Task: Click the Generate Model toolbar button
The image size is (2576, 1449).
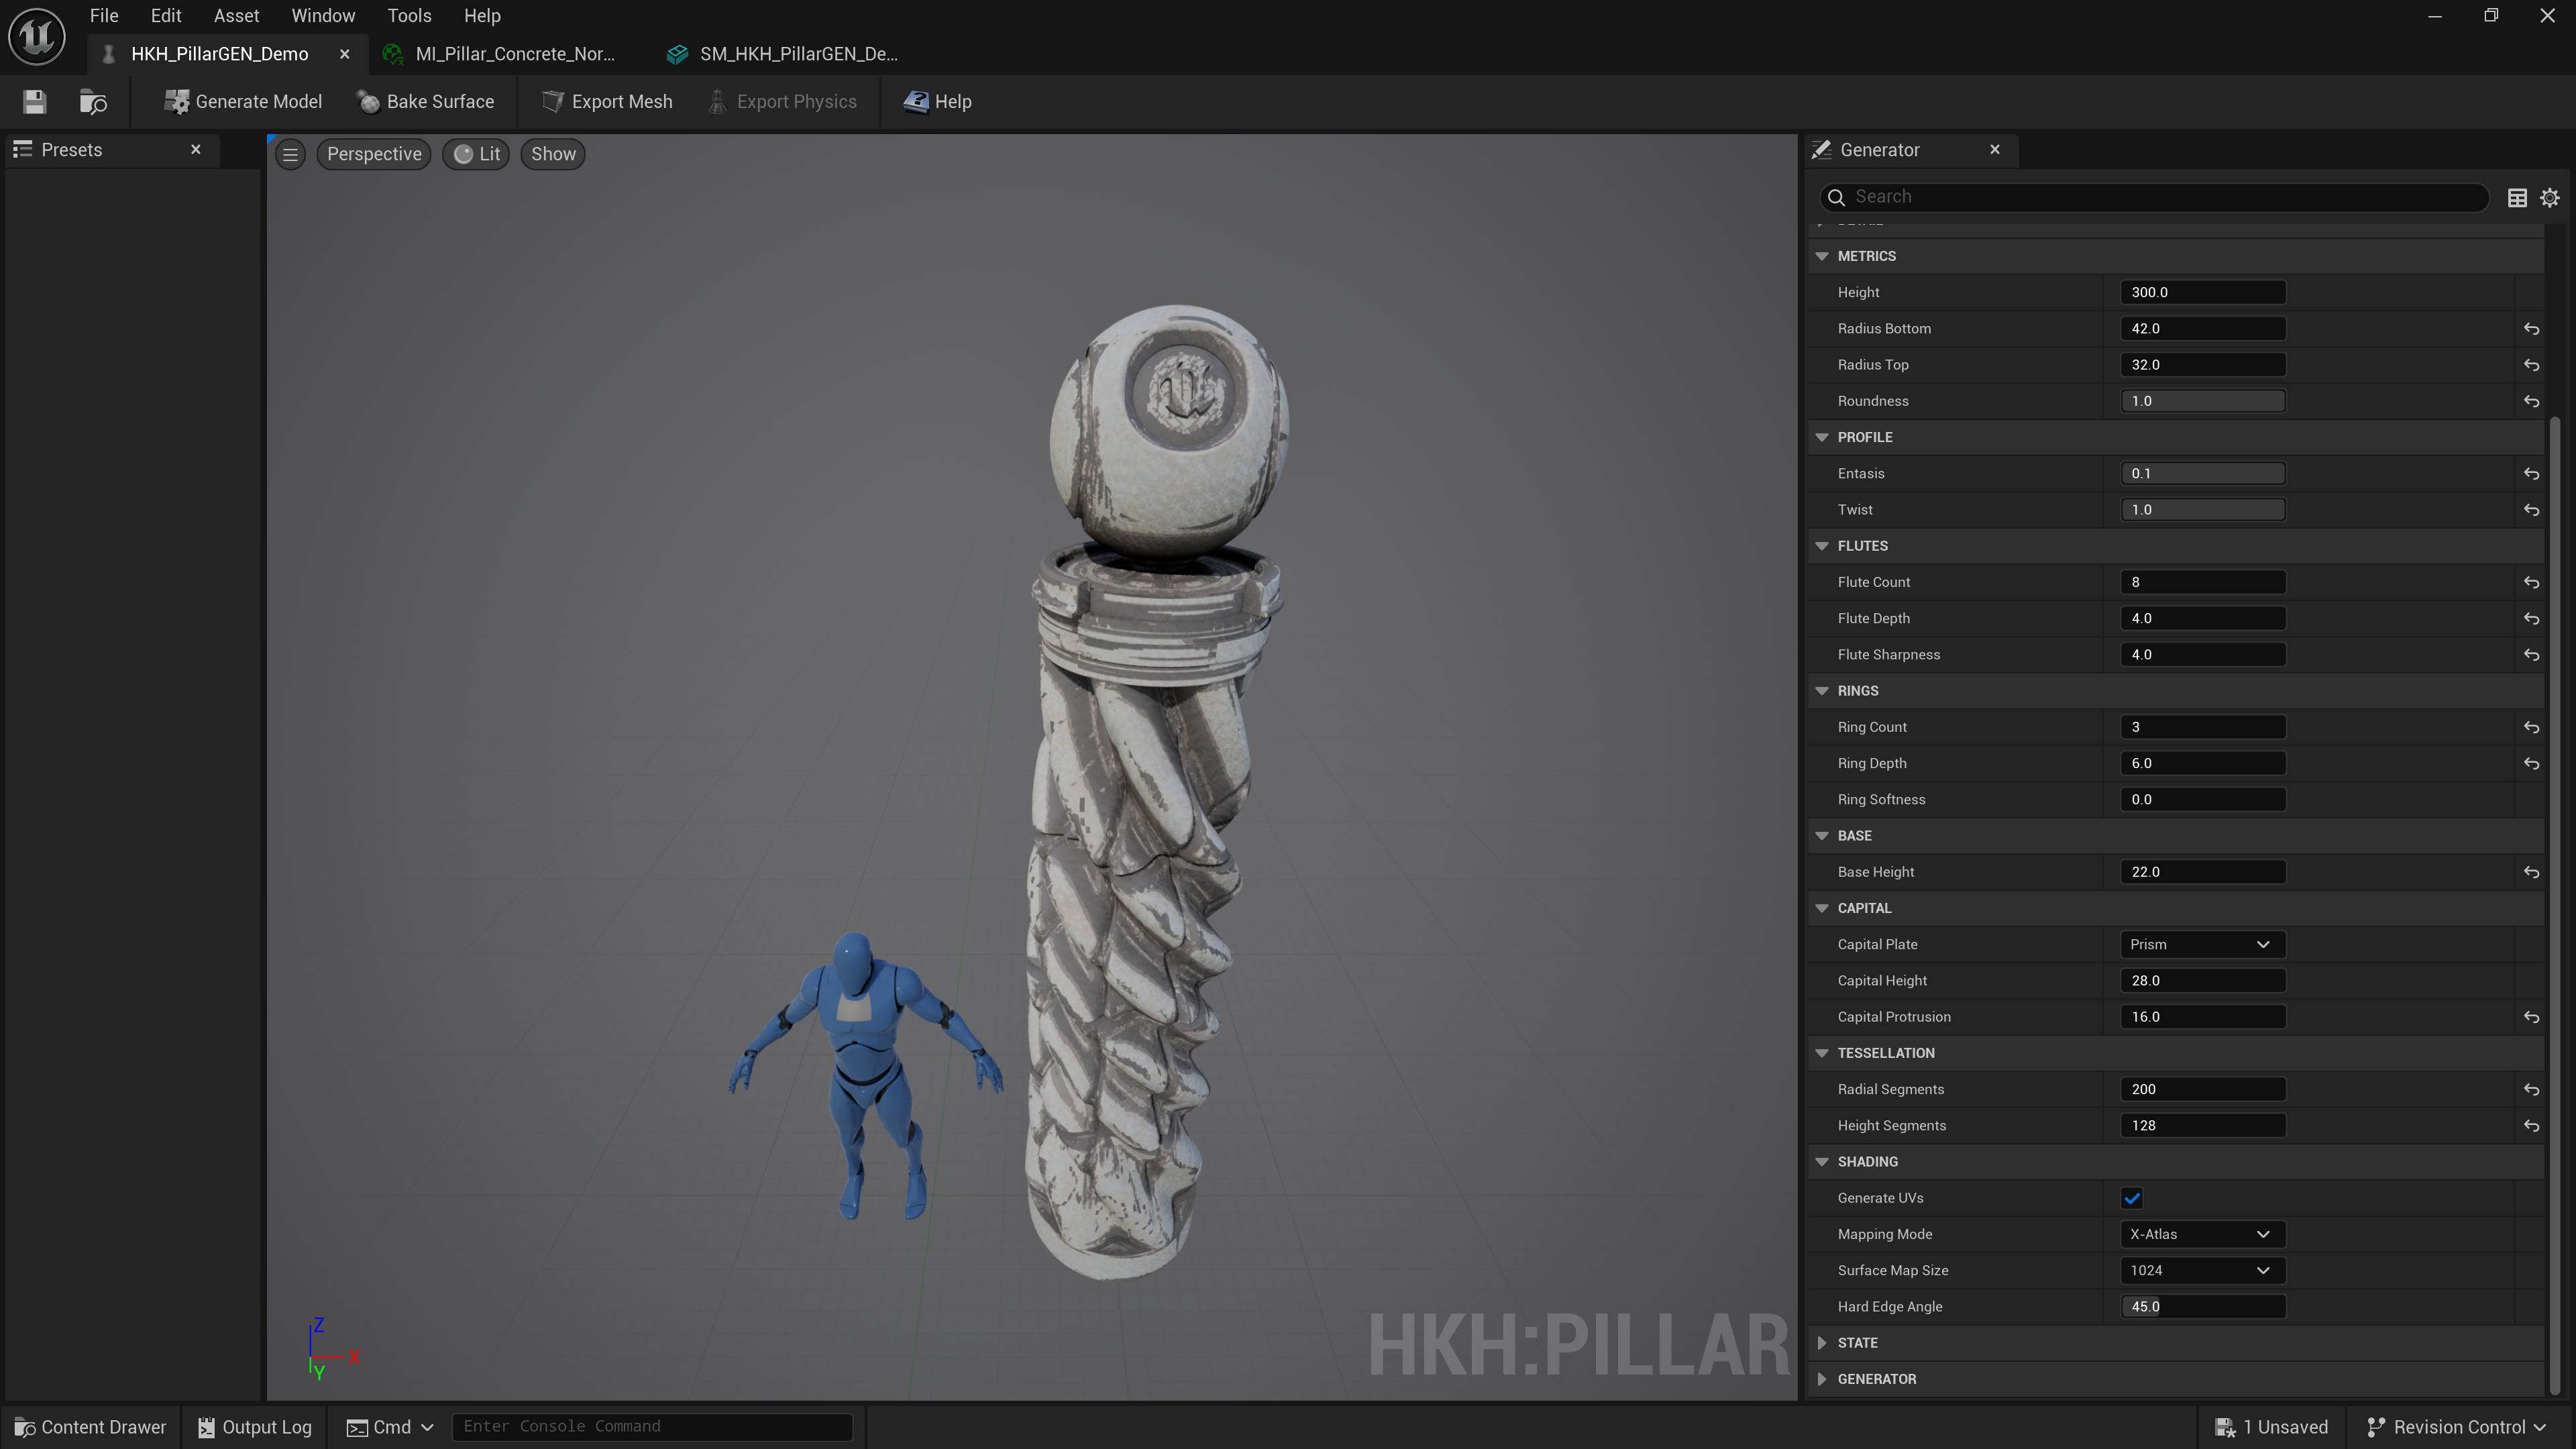Action: tap(243, 102)
